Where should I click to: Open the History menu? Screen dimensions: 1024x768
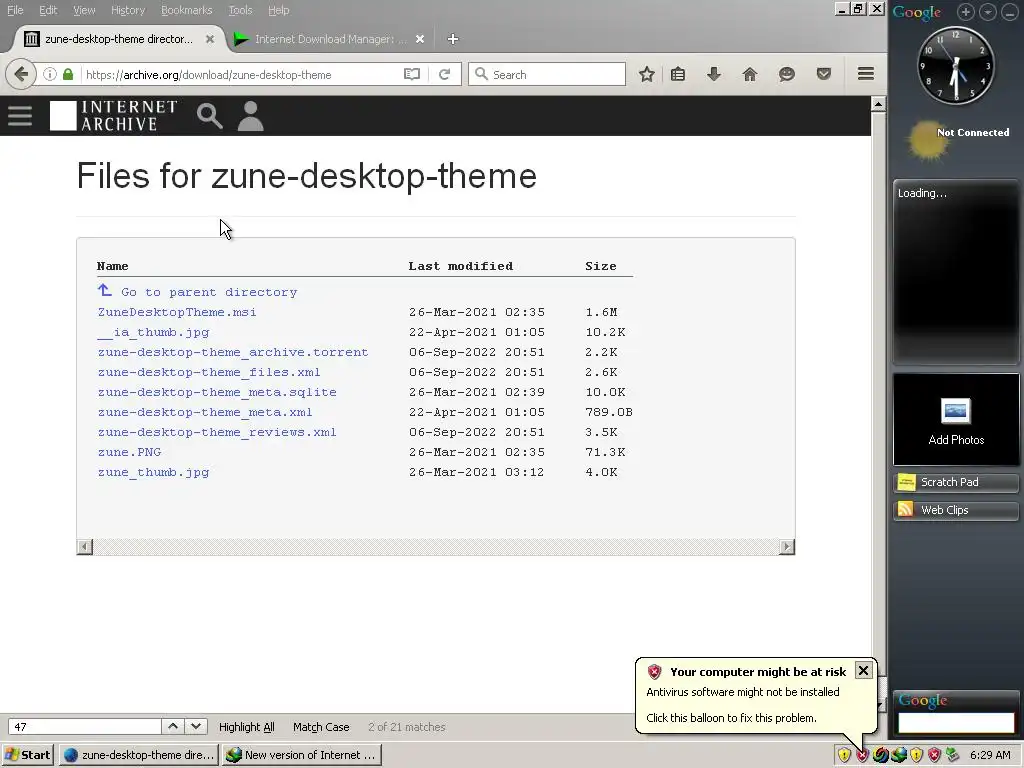pyautogui.click(x=128, y=10)
